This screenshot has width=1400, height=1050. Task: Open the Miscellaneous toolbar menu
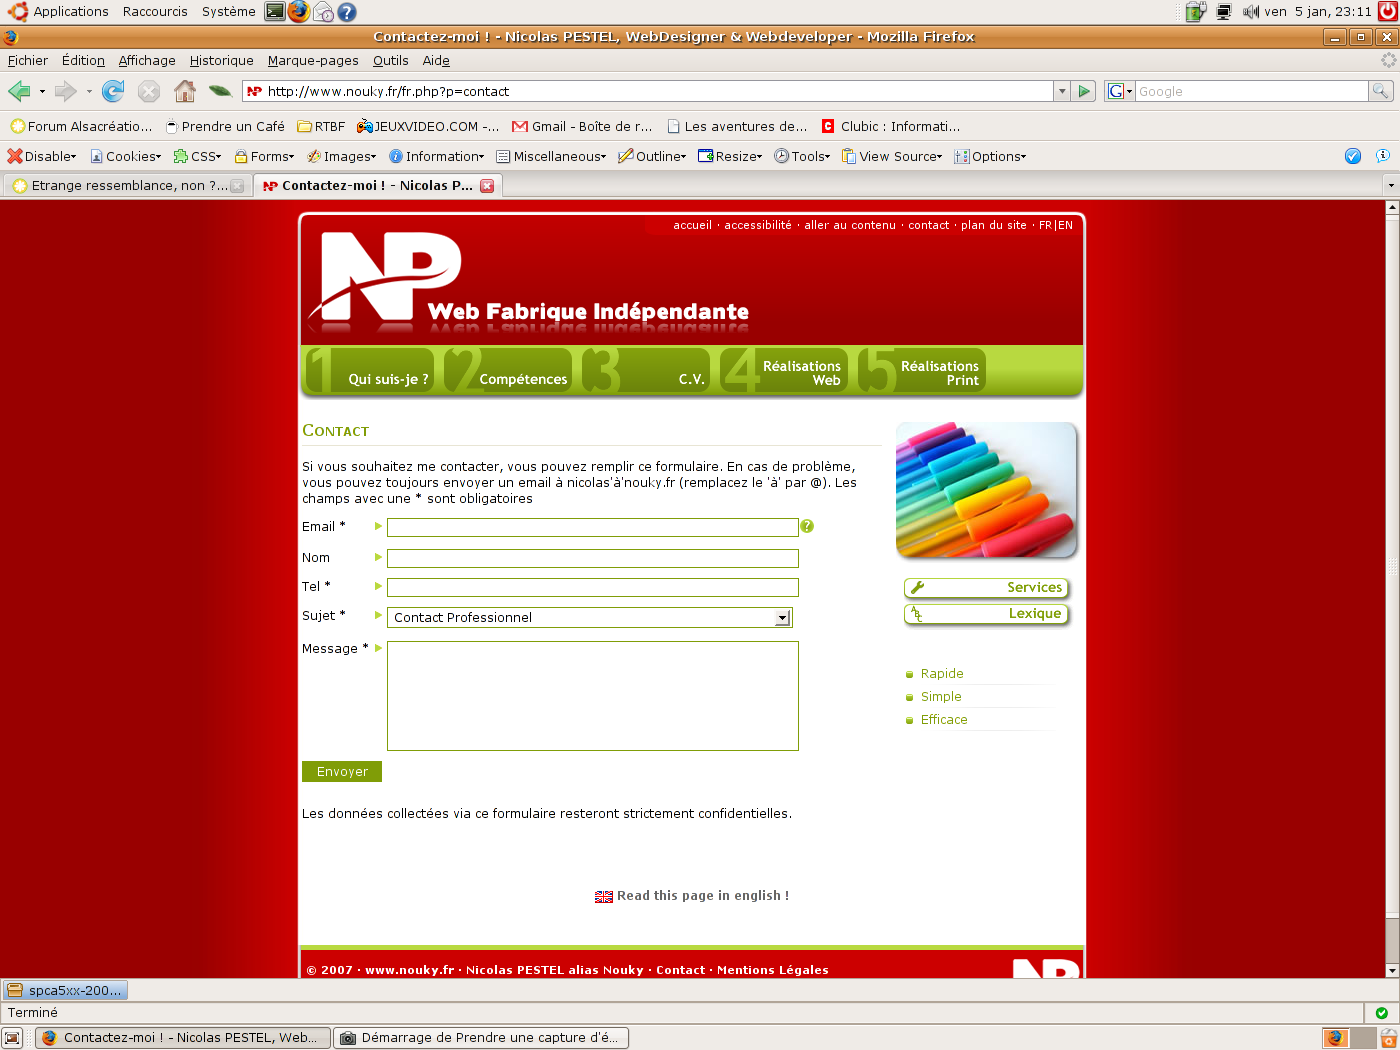tap(552, 156)
